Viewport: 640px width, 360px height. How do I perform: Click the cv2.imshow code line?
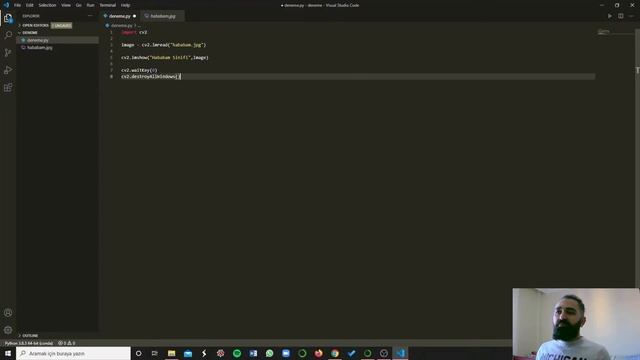[x=164, y=58]
